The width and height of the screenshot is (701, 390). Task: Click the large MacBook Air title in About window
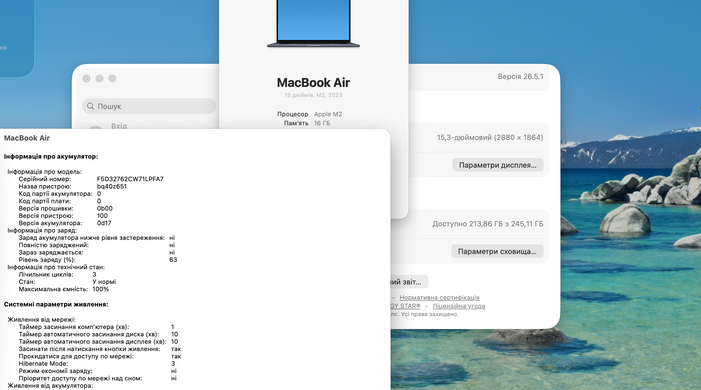click(313, 82)
